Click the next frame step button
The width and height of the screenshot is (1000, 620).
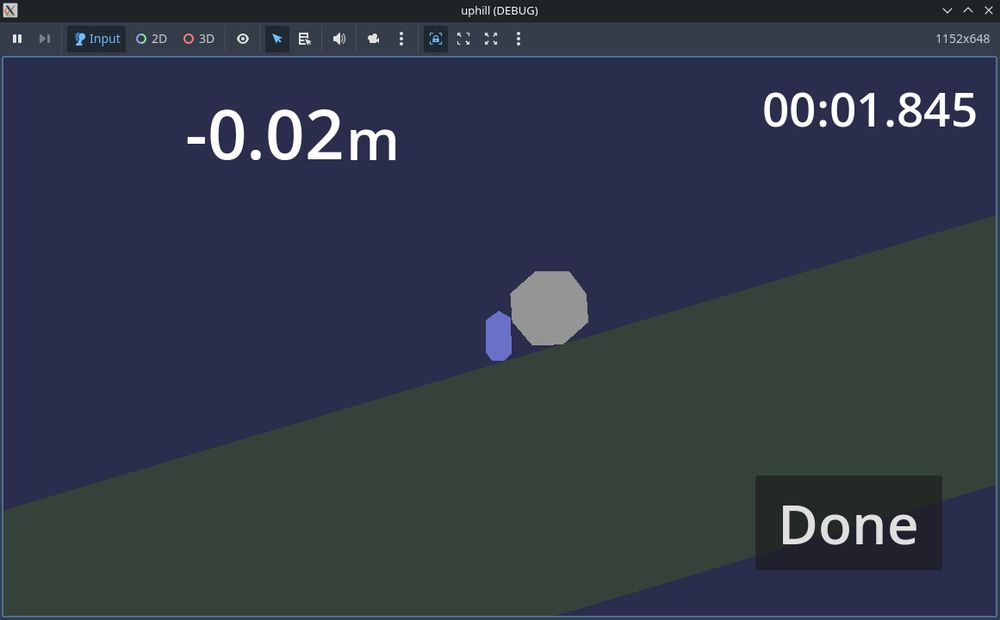click(45, 39)
